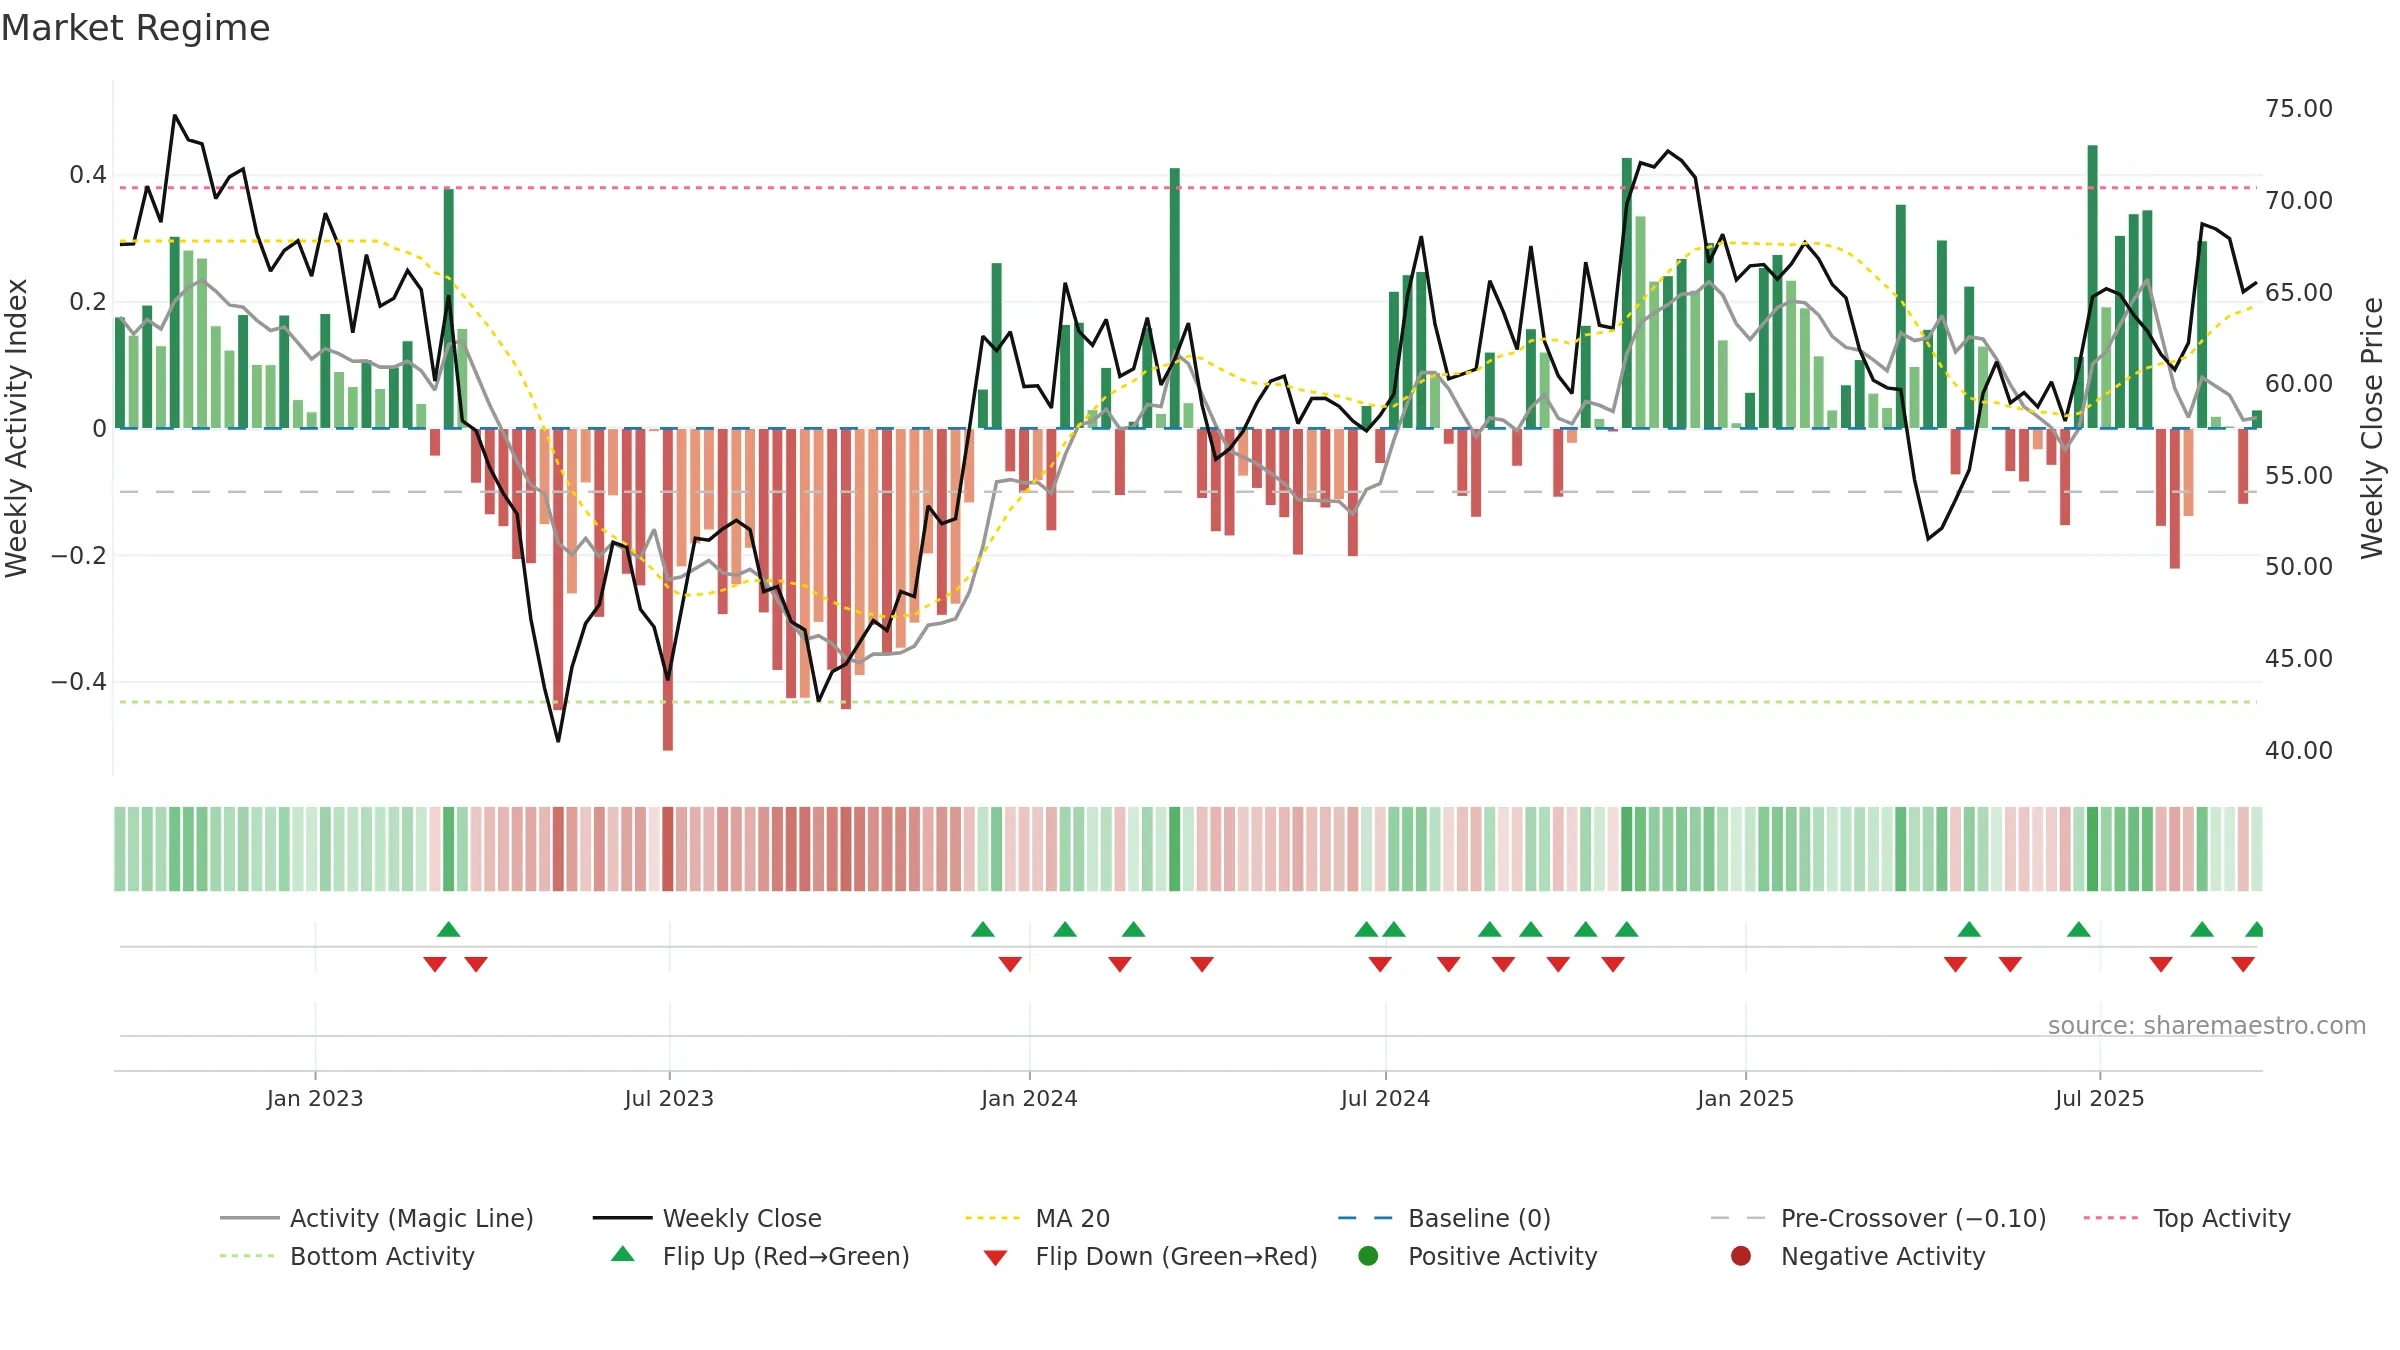Click the Top Activity legend entry
The image size is (2400, 1350).
[x=2187, y=1218]
